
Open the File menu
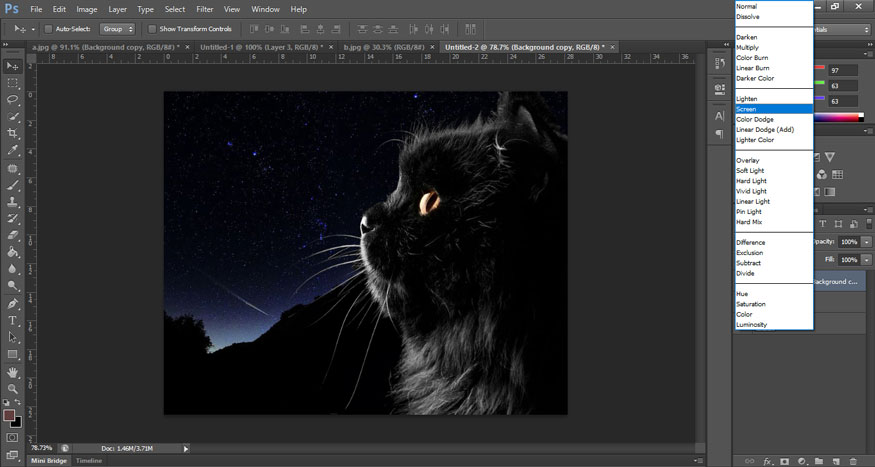(36, 9)
